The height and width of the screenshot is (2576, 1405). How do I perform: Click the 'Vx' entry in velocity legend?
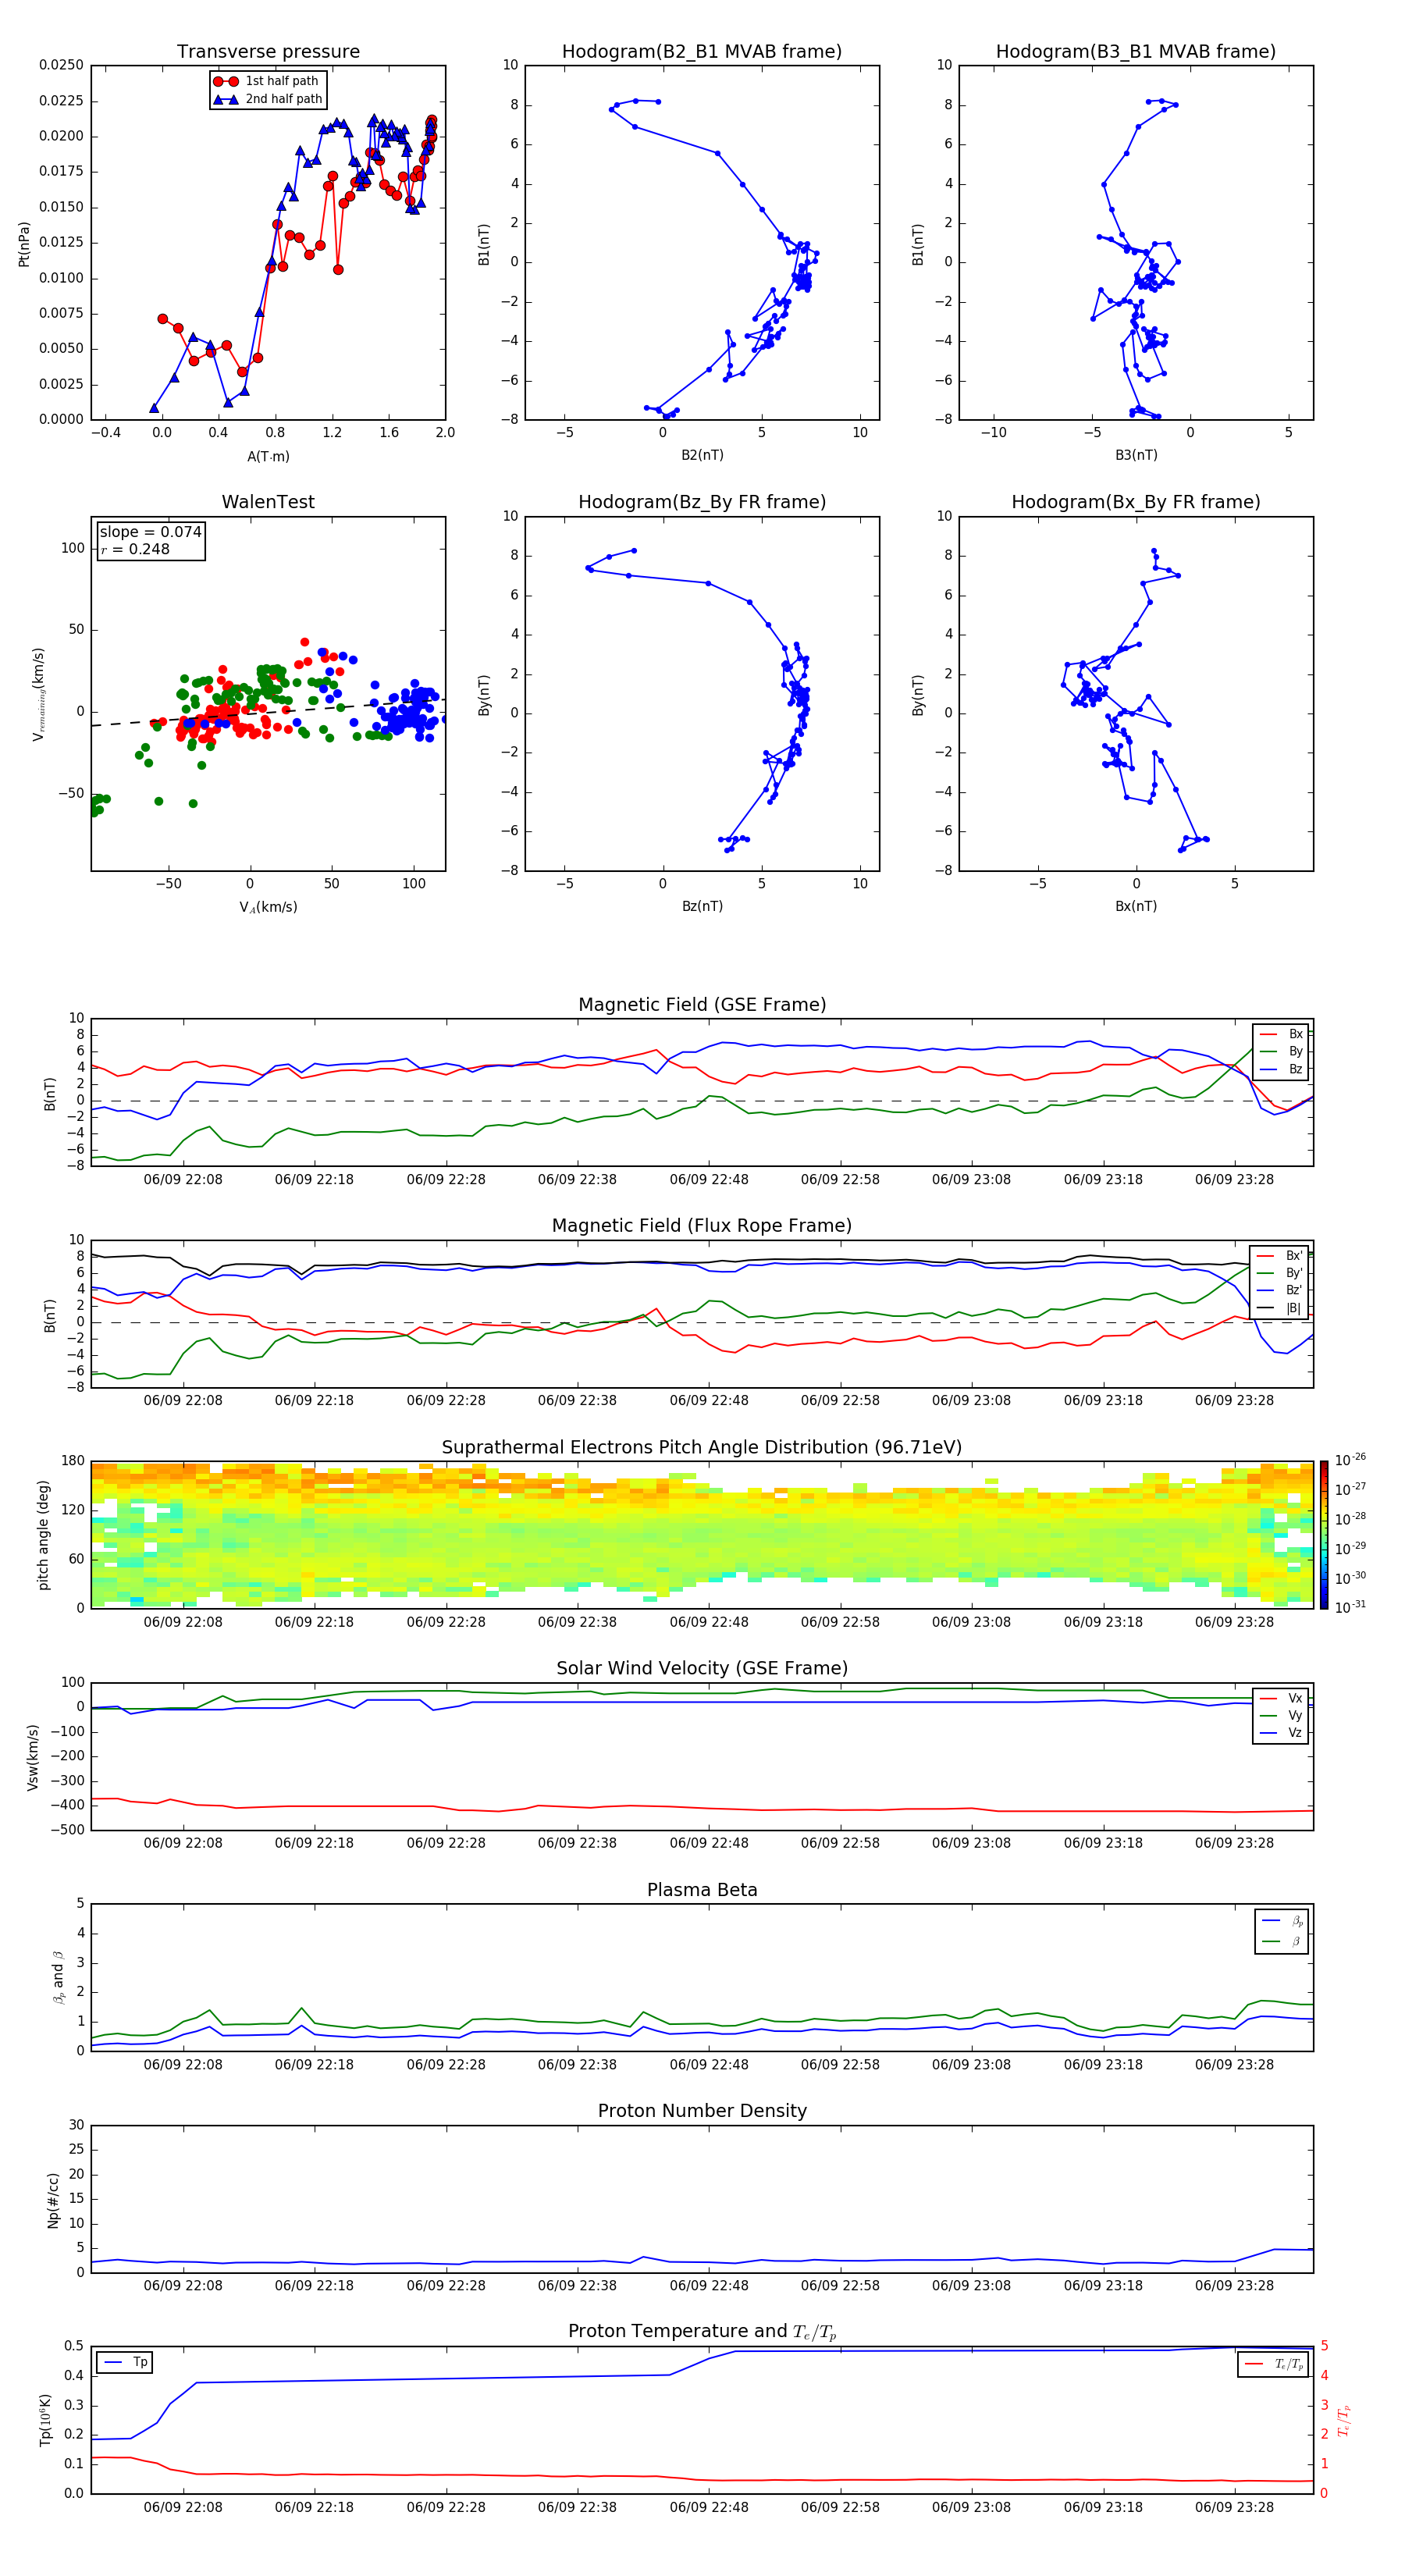point(1282,1698)
